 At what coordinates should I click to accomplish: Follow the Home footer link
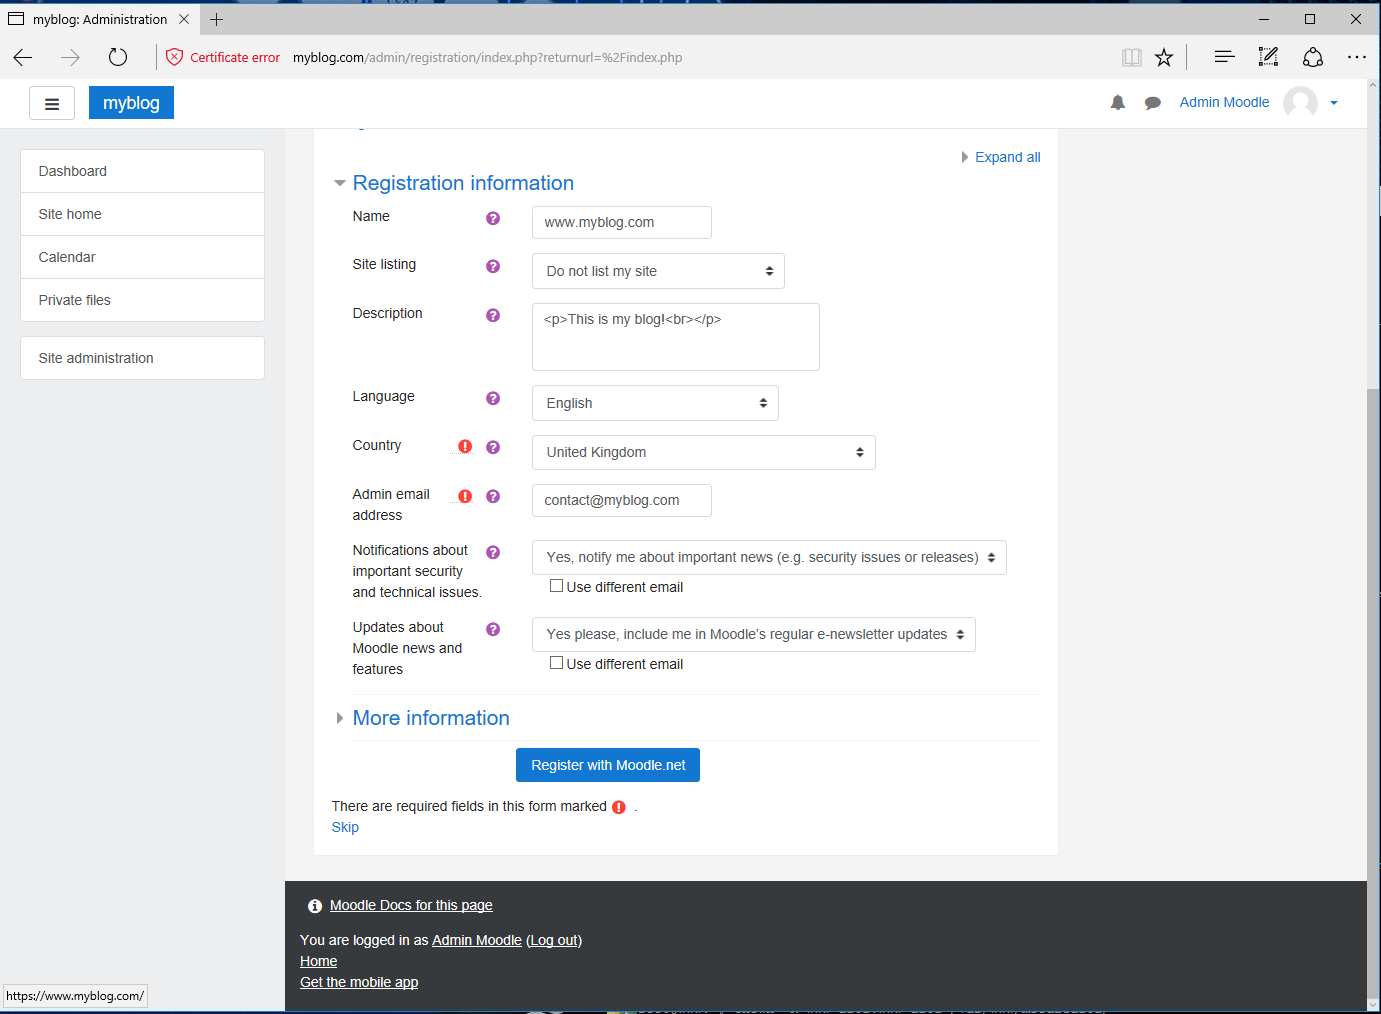click(318, 961)
